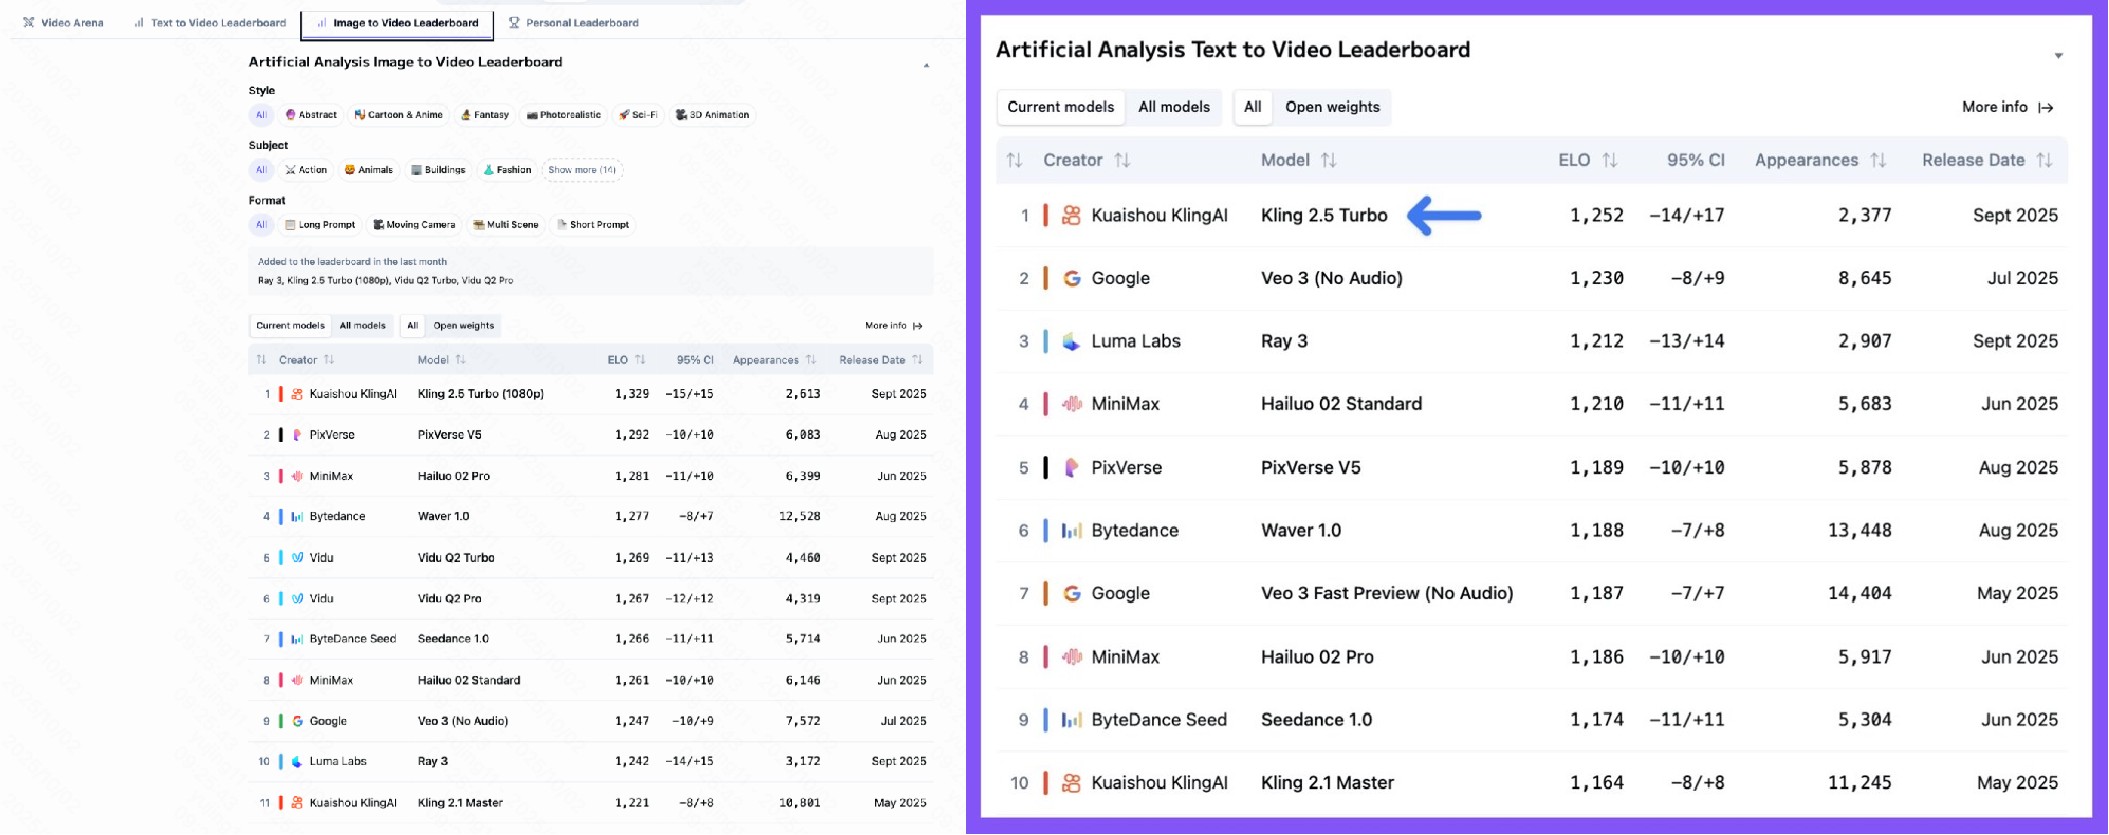Open More info link in Text to Video panel
Image resolution: width=2109 pixels, height=835 pixels.
click(x=2008, y=107)
